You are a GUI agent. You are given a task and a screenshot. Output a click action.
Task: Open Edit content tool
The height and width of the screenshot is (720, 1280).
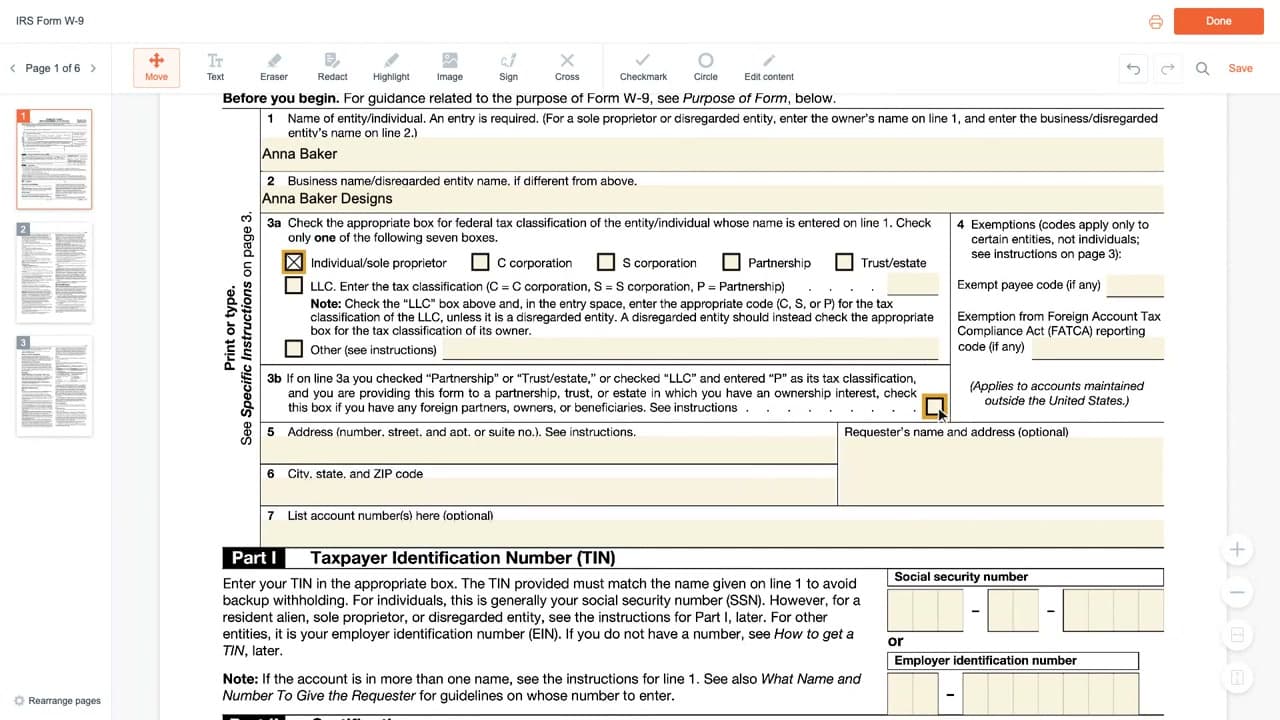[x=769, y=67]
